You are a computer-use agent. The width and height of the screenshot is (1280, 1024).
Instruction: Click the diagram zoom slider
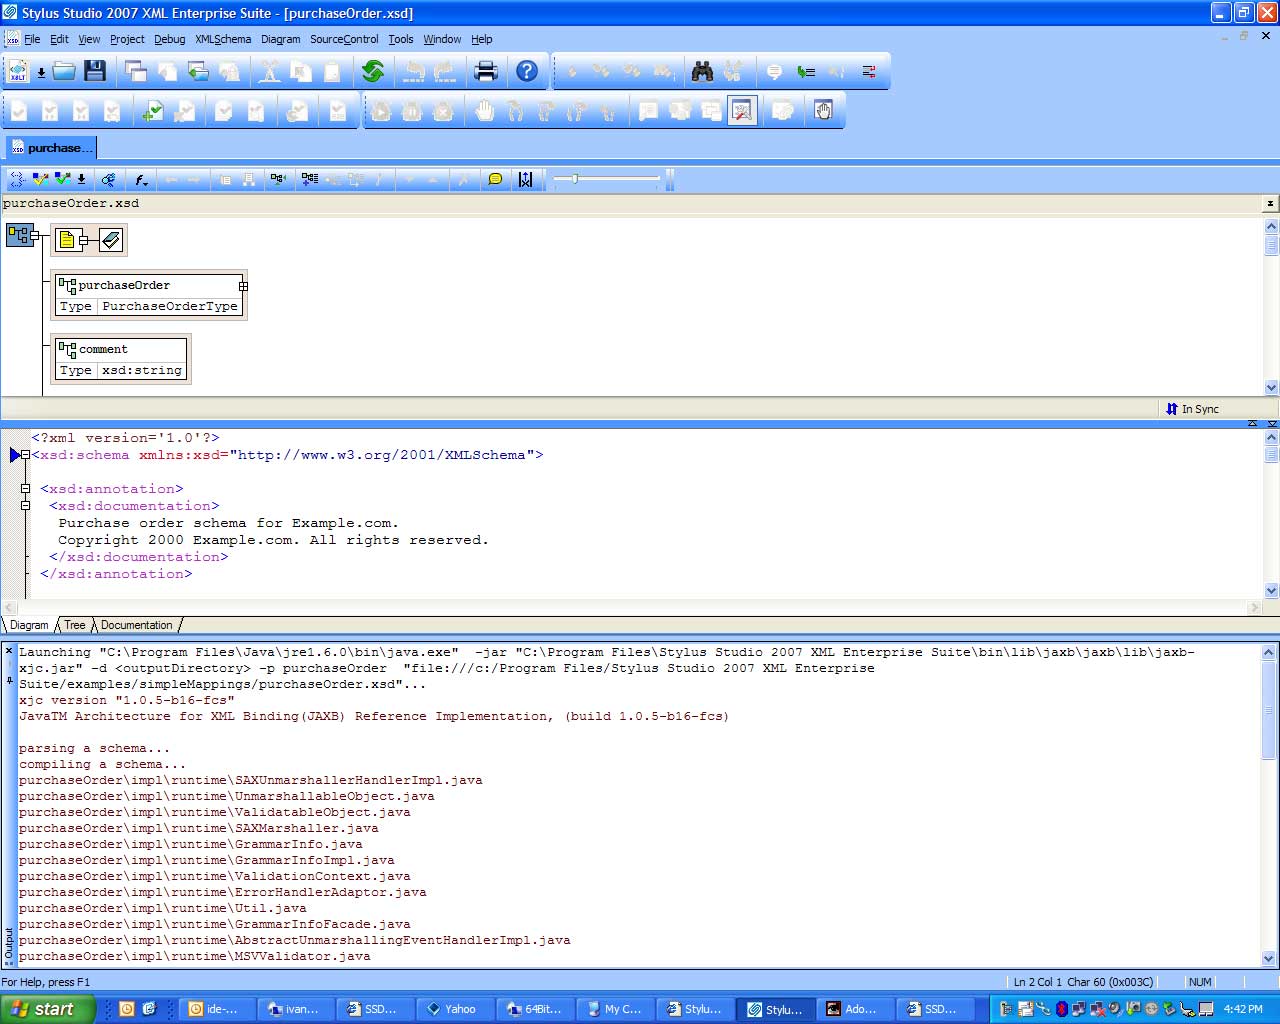tap(575, 179)
